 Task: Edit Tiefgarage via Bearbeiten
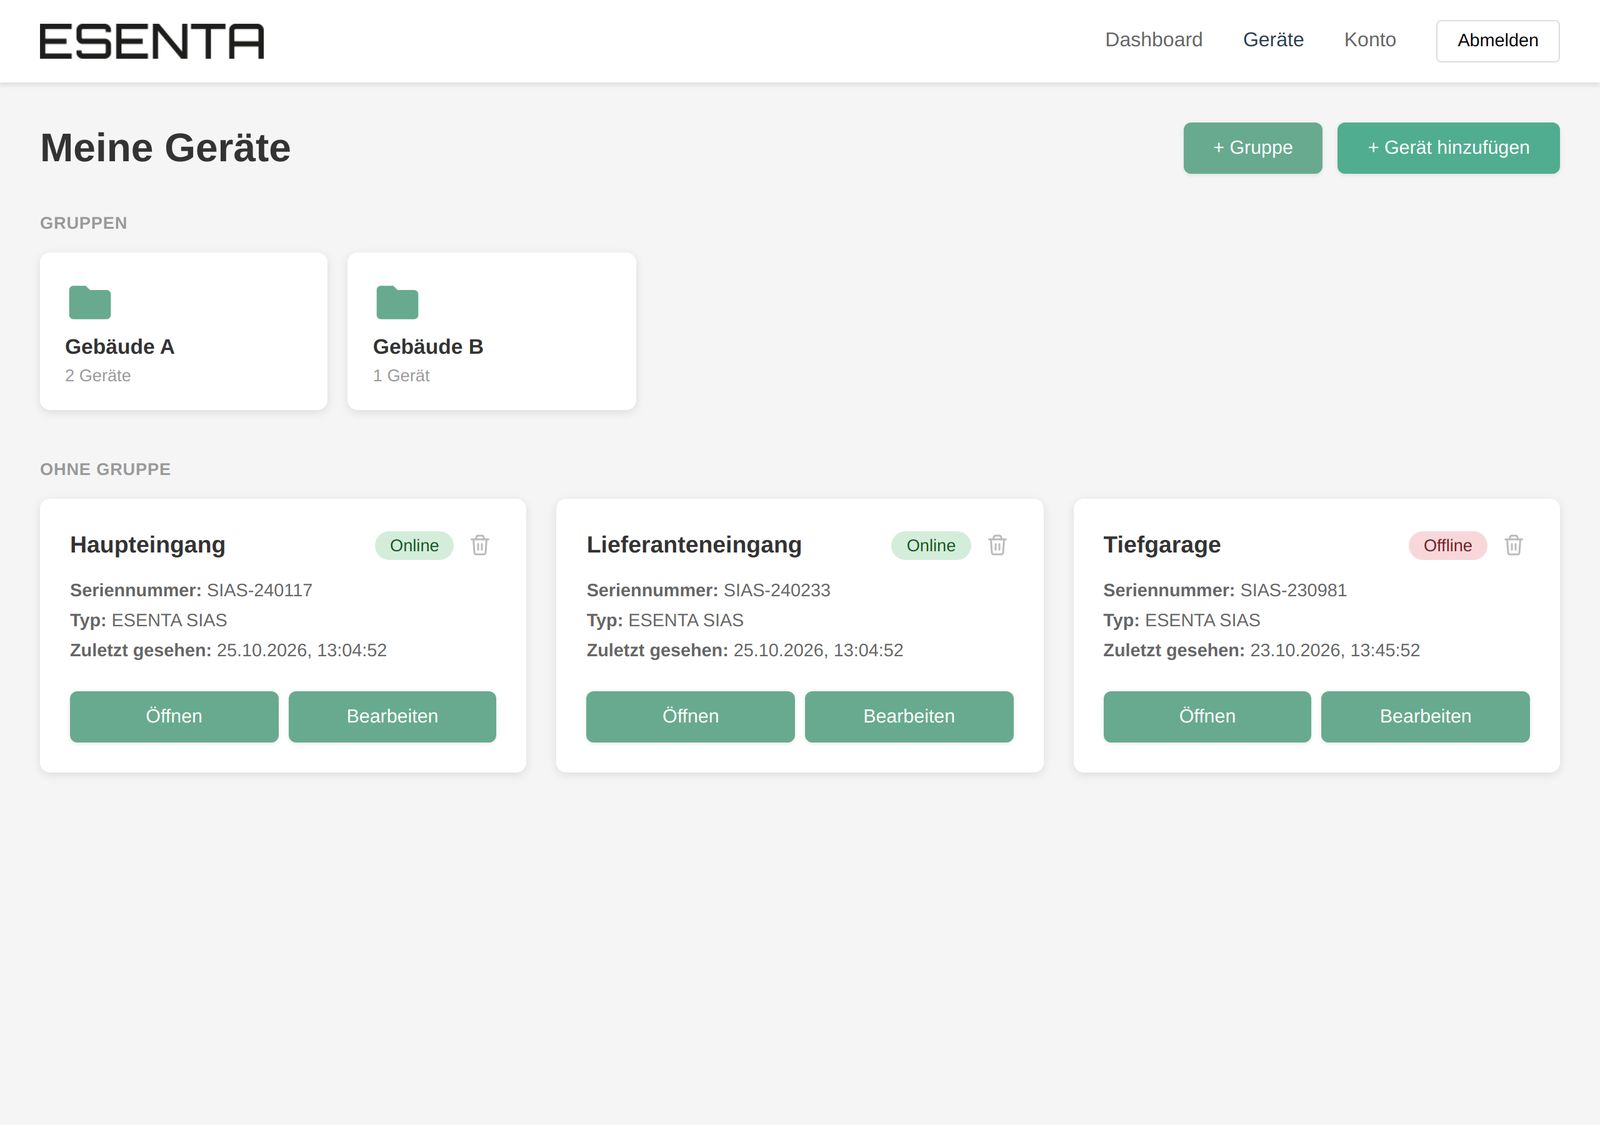coord(1425,716)
